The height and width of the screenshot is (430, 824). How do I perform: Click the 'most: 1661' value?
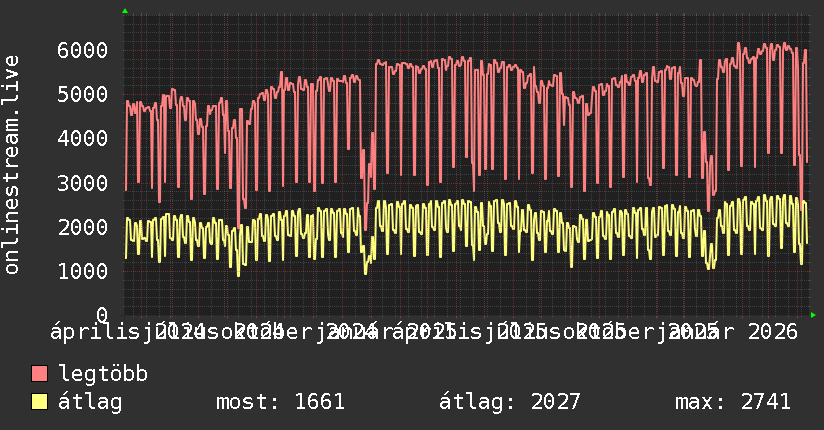point(280,402)
